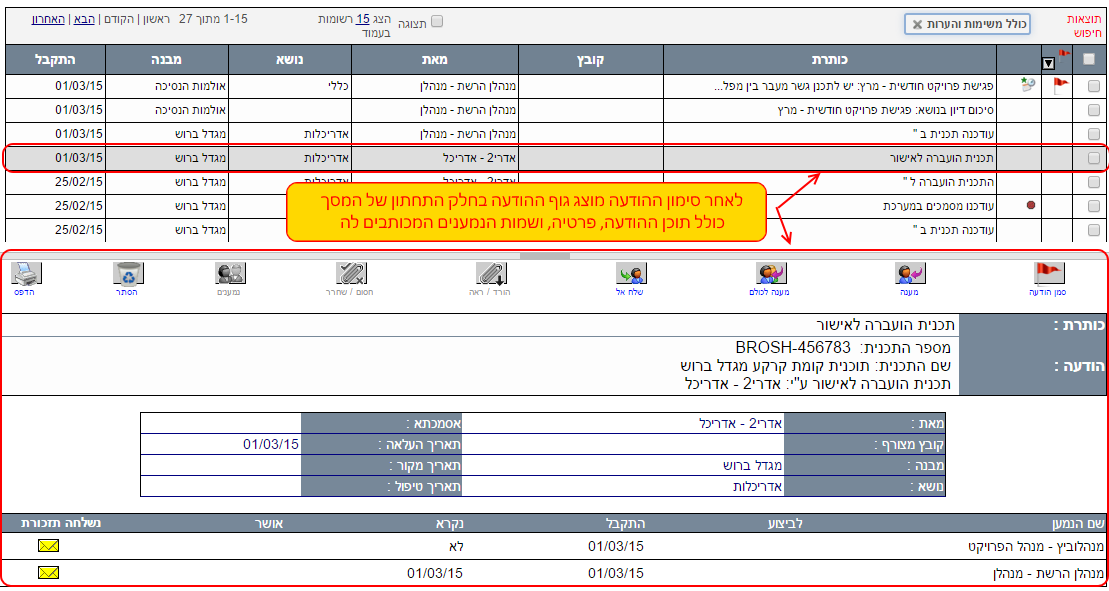Send reminder envelope for מנהלוביץ - מנהל הפרויקט
Image resolution: width=1109 pixels, height=591 pixels.
(x=48, y=546)
